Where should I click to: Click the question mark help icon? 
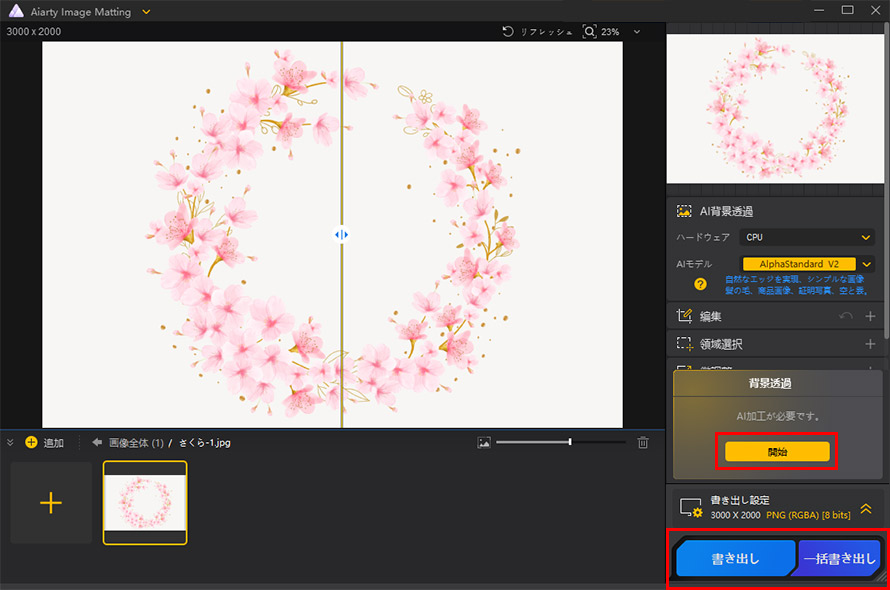(x=701, y=284)
